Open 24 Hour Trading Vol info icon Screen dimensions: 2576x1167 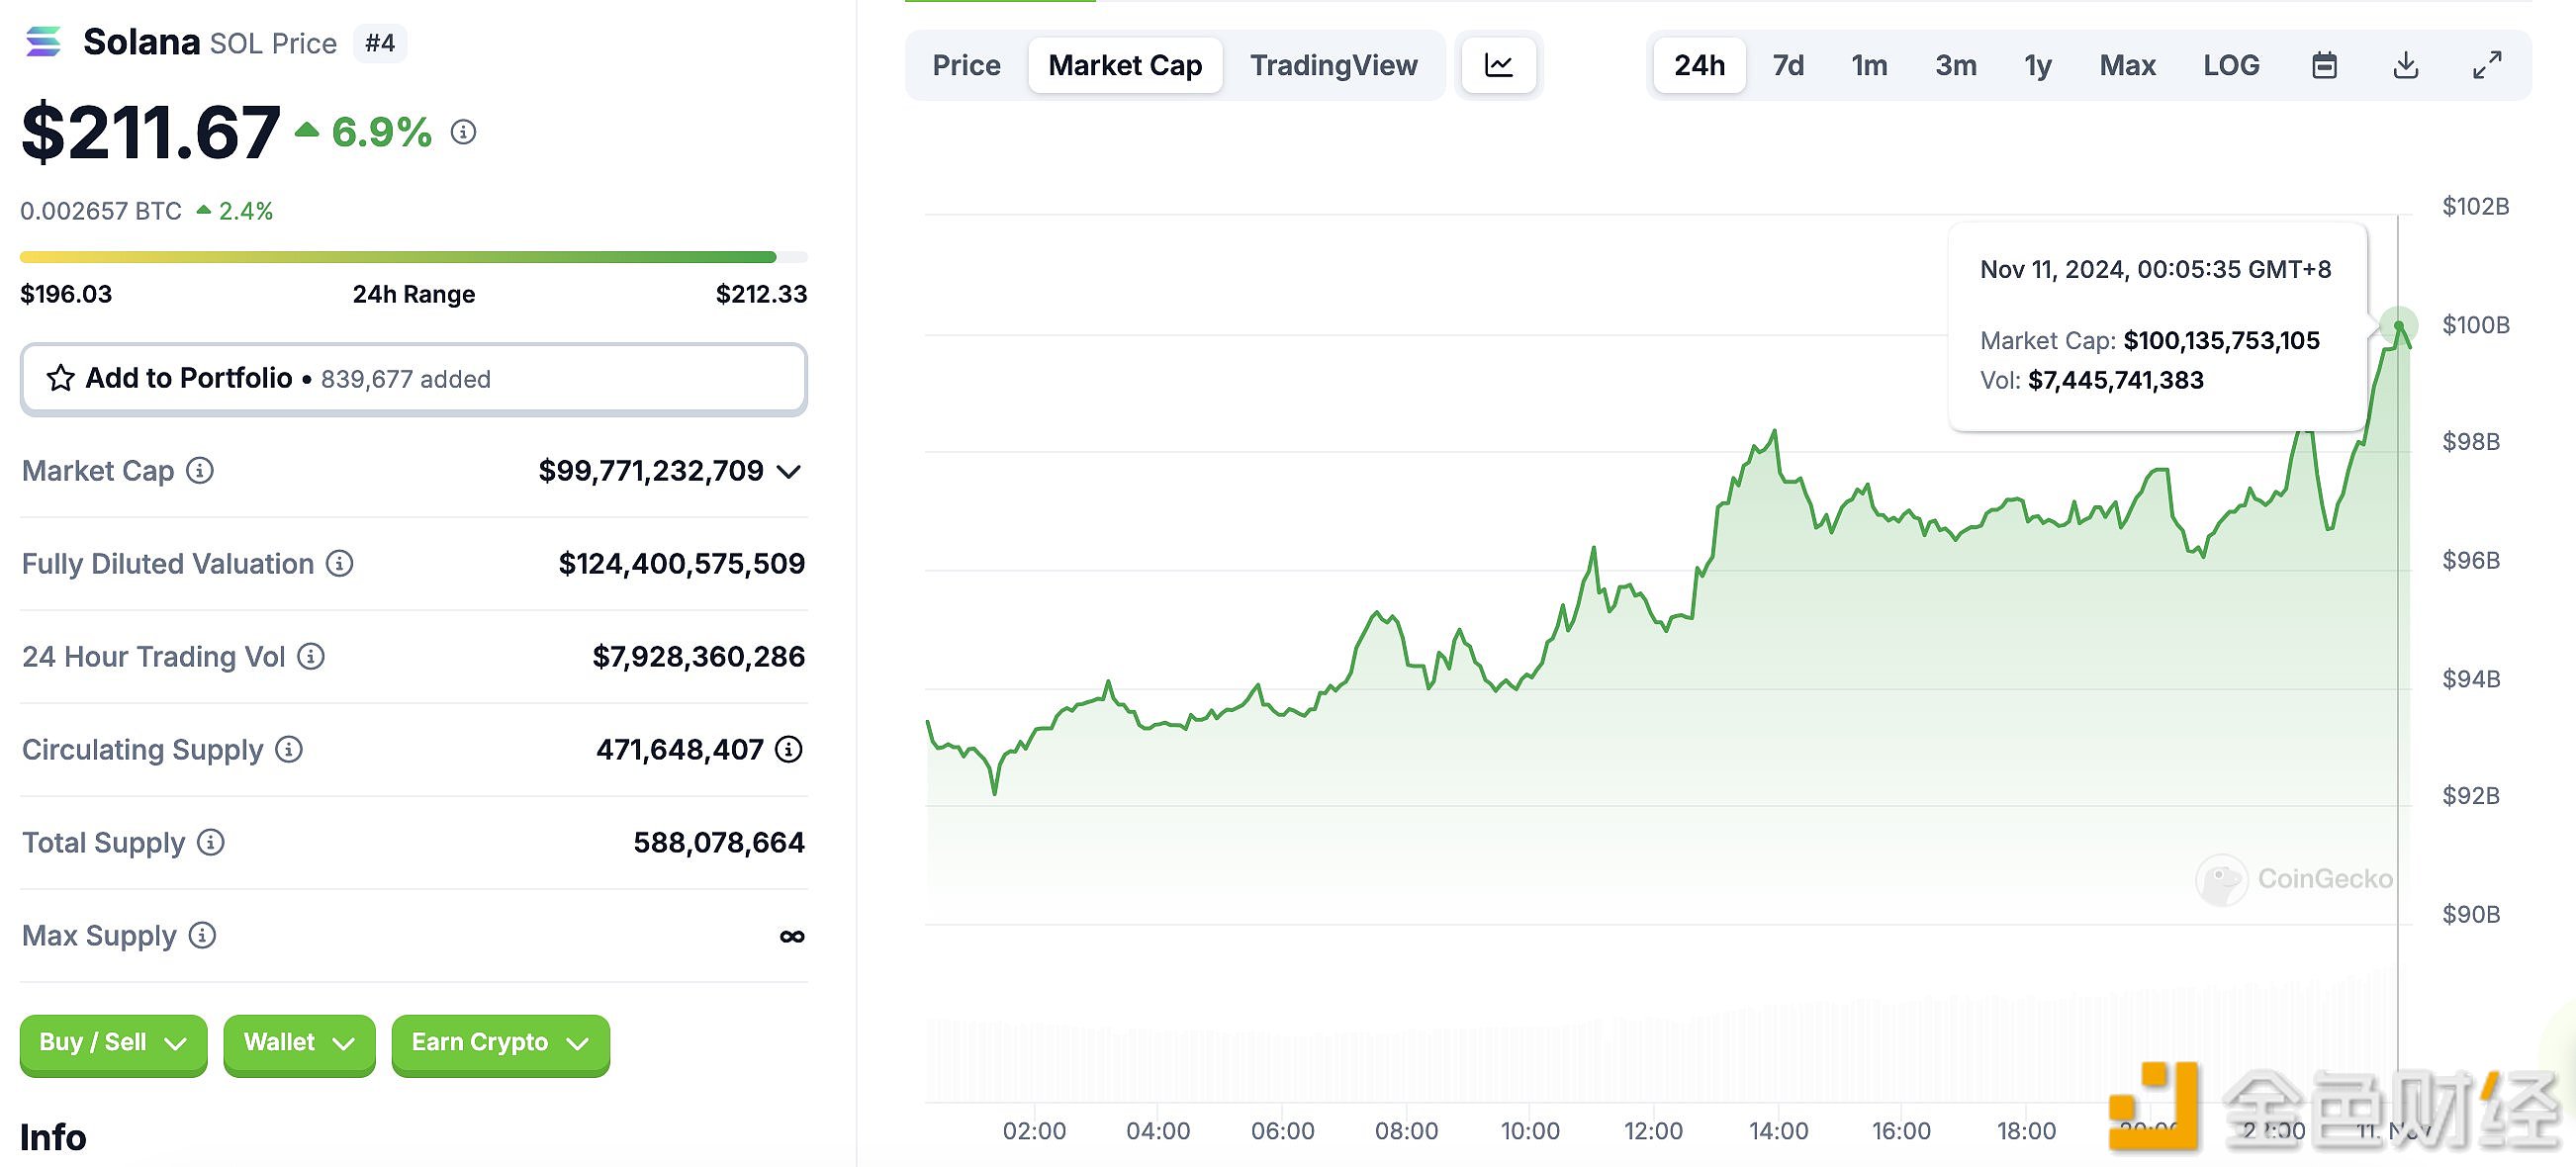pyautogui.click(x=311, y=656)
